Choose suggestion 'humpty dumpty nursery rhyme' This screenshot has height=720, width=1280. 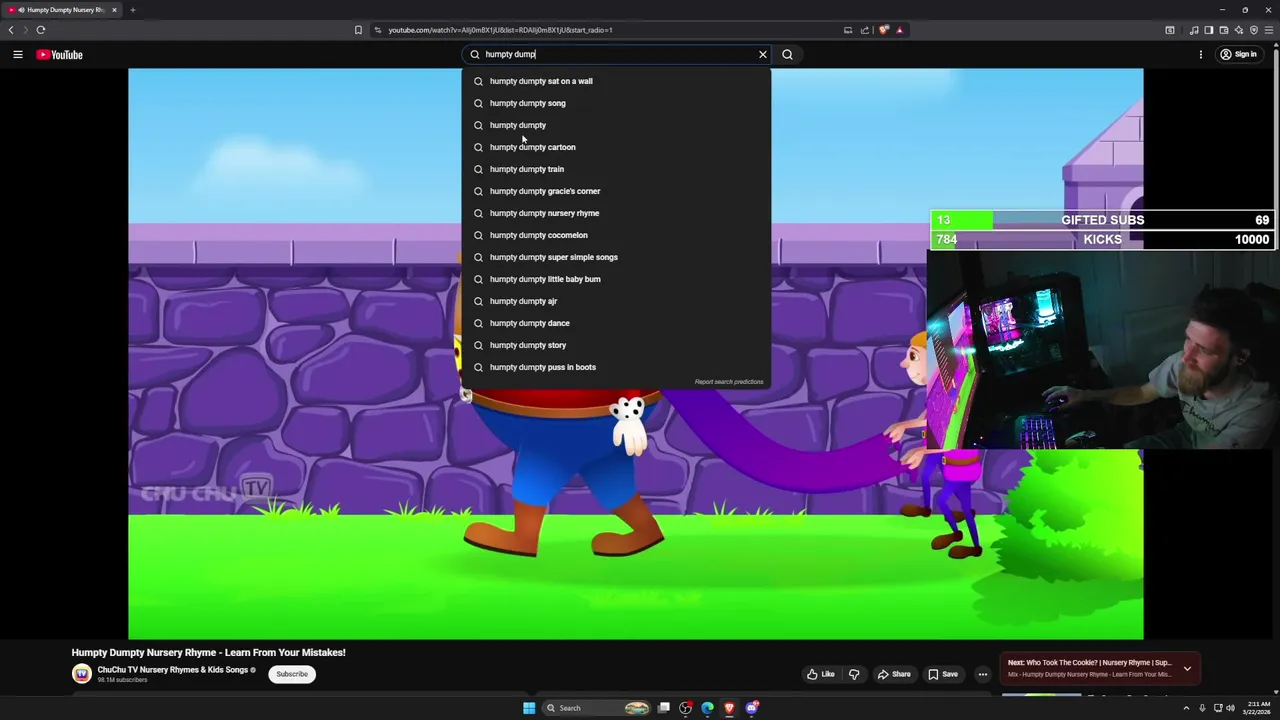pos(616,213)
